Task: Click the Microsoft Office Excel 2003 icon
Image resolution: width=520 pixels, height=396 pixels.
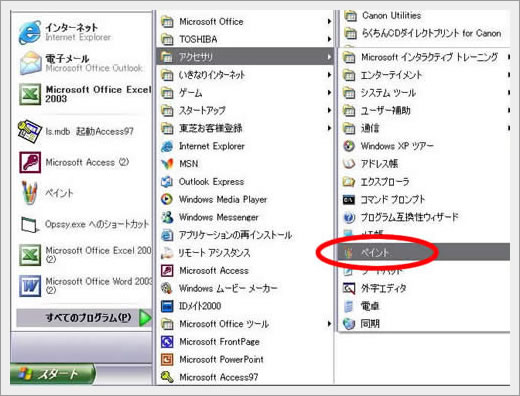Action: pos(30,94)
